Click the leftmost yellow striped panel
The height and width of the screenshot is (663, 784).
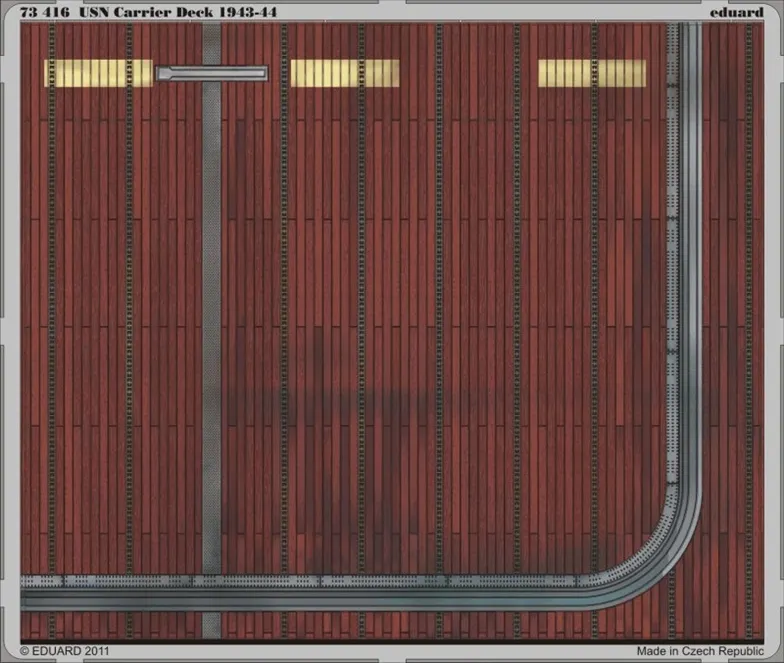98,73
